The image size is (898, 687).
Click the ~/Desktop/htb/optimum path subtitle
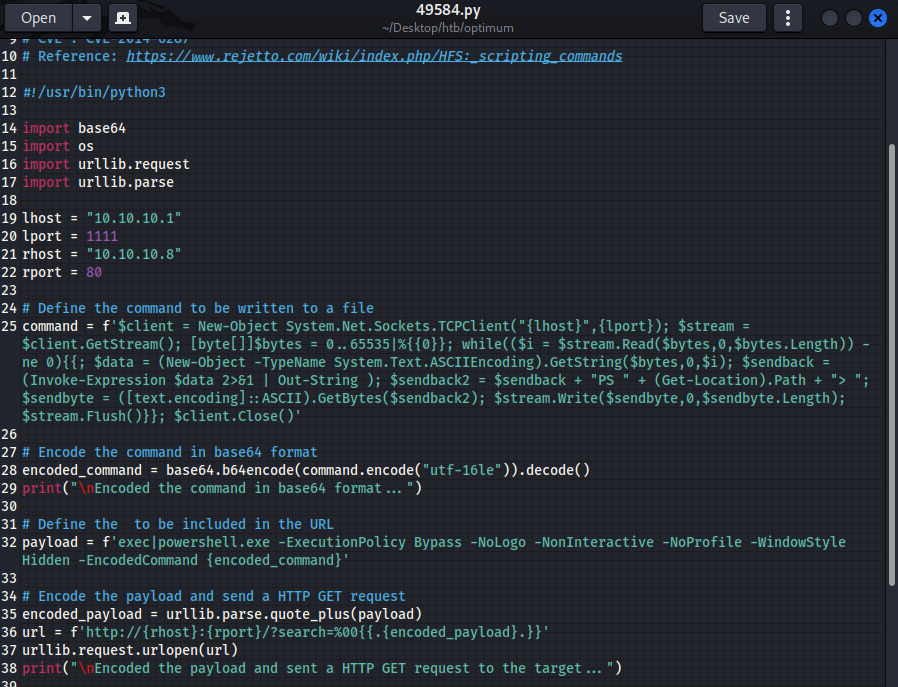(x=448, y=27)
